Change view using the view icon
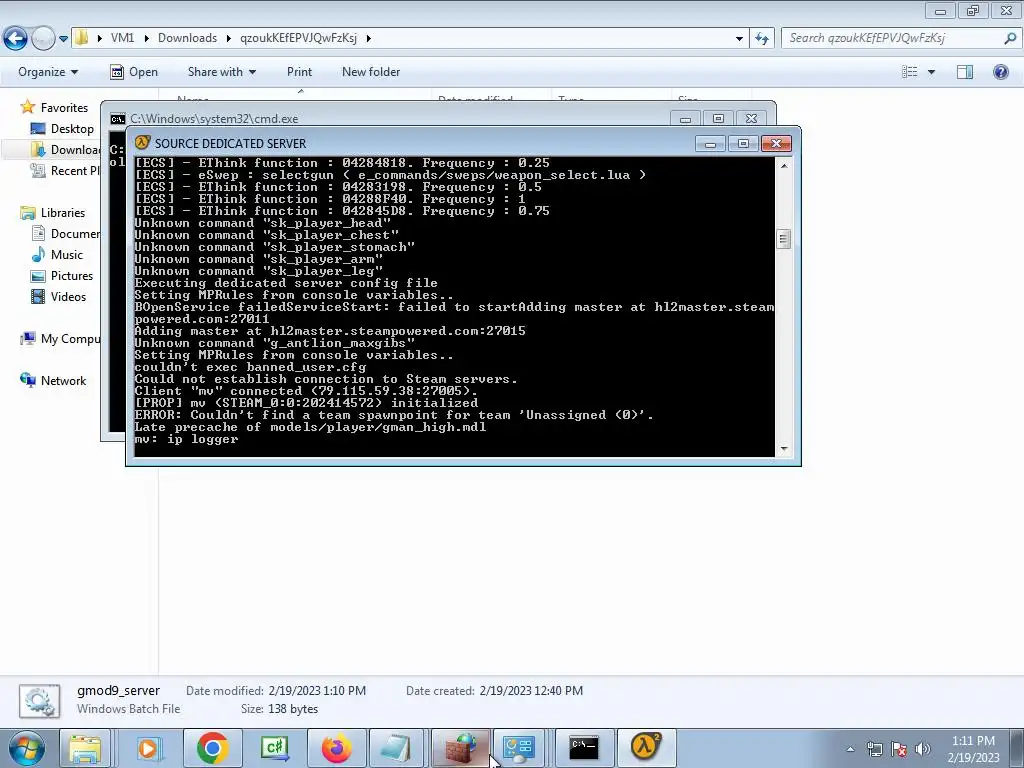This screenshot has width=1024, height=768. tap(909, 72)
